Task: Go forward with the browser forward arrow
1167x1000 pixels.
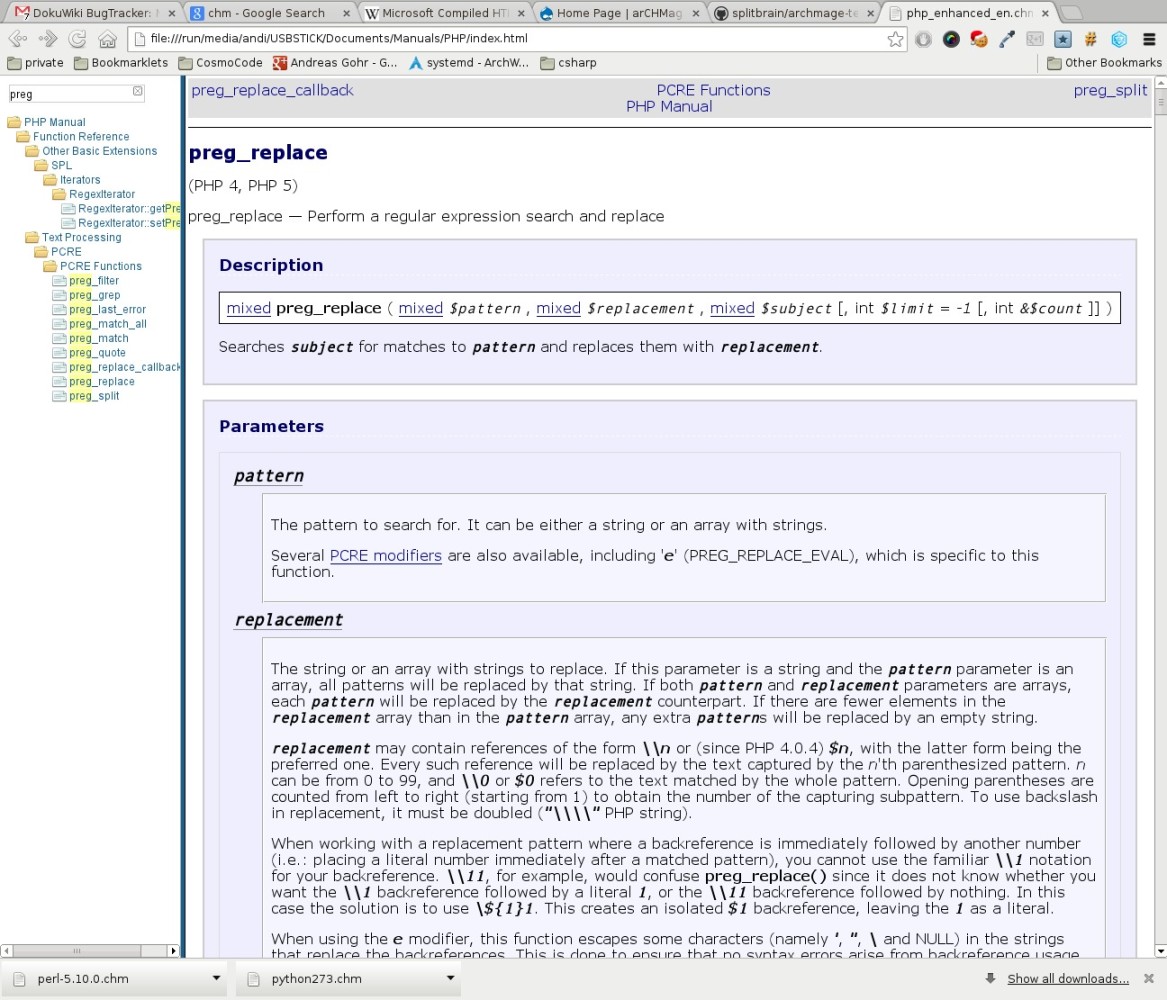Action: [x=48, y=39]
